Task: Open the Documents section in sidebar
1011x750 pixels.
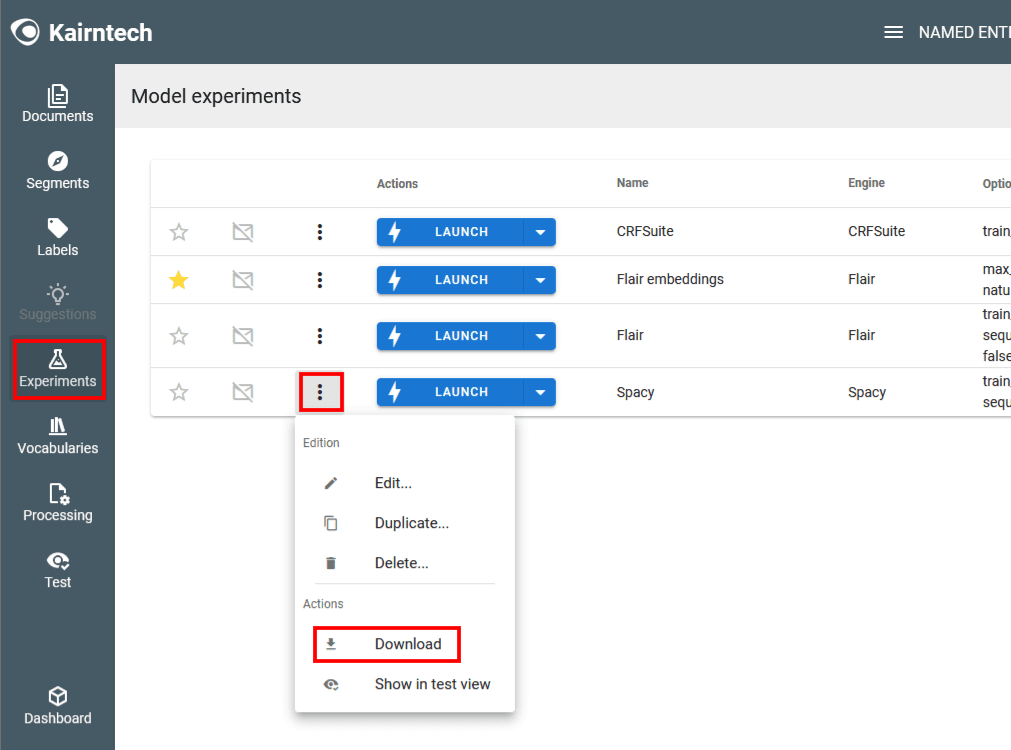Action: click(57, 104)
